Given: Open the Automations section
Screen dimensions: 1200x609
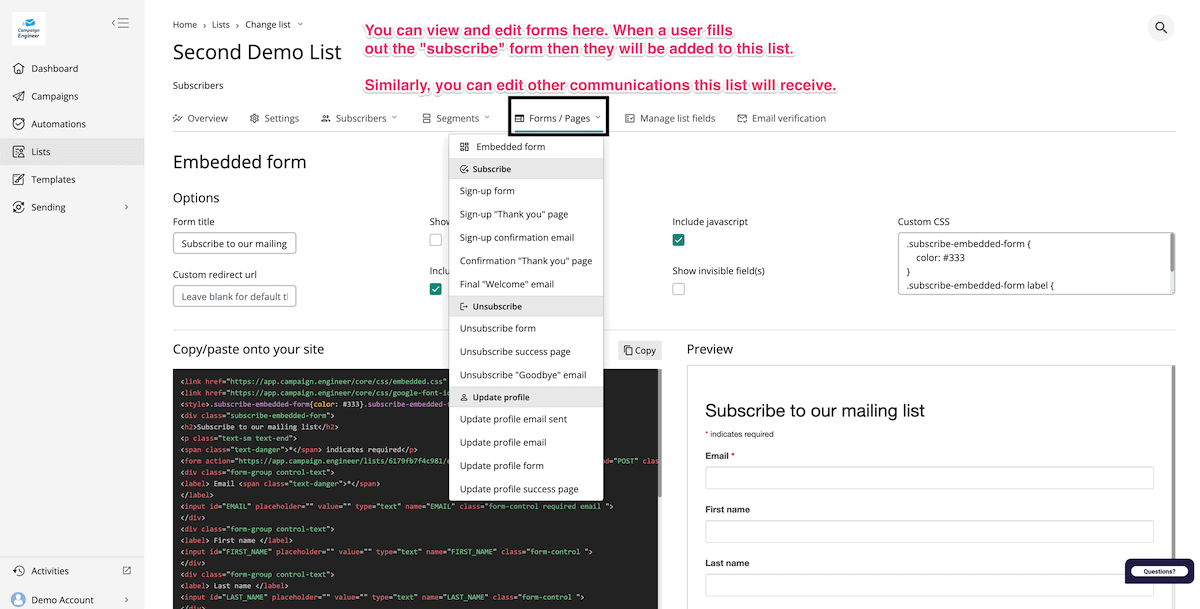Looking at the screenshot, I should (x=58, y=124).
